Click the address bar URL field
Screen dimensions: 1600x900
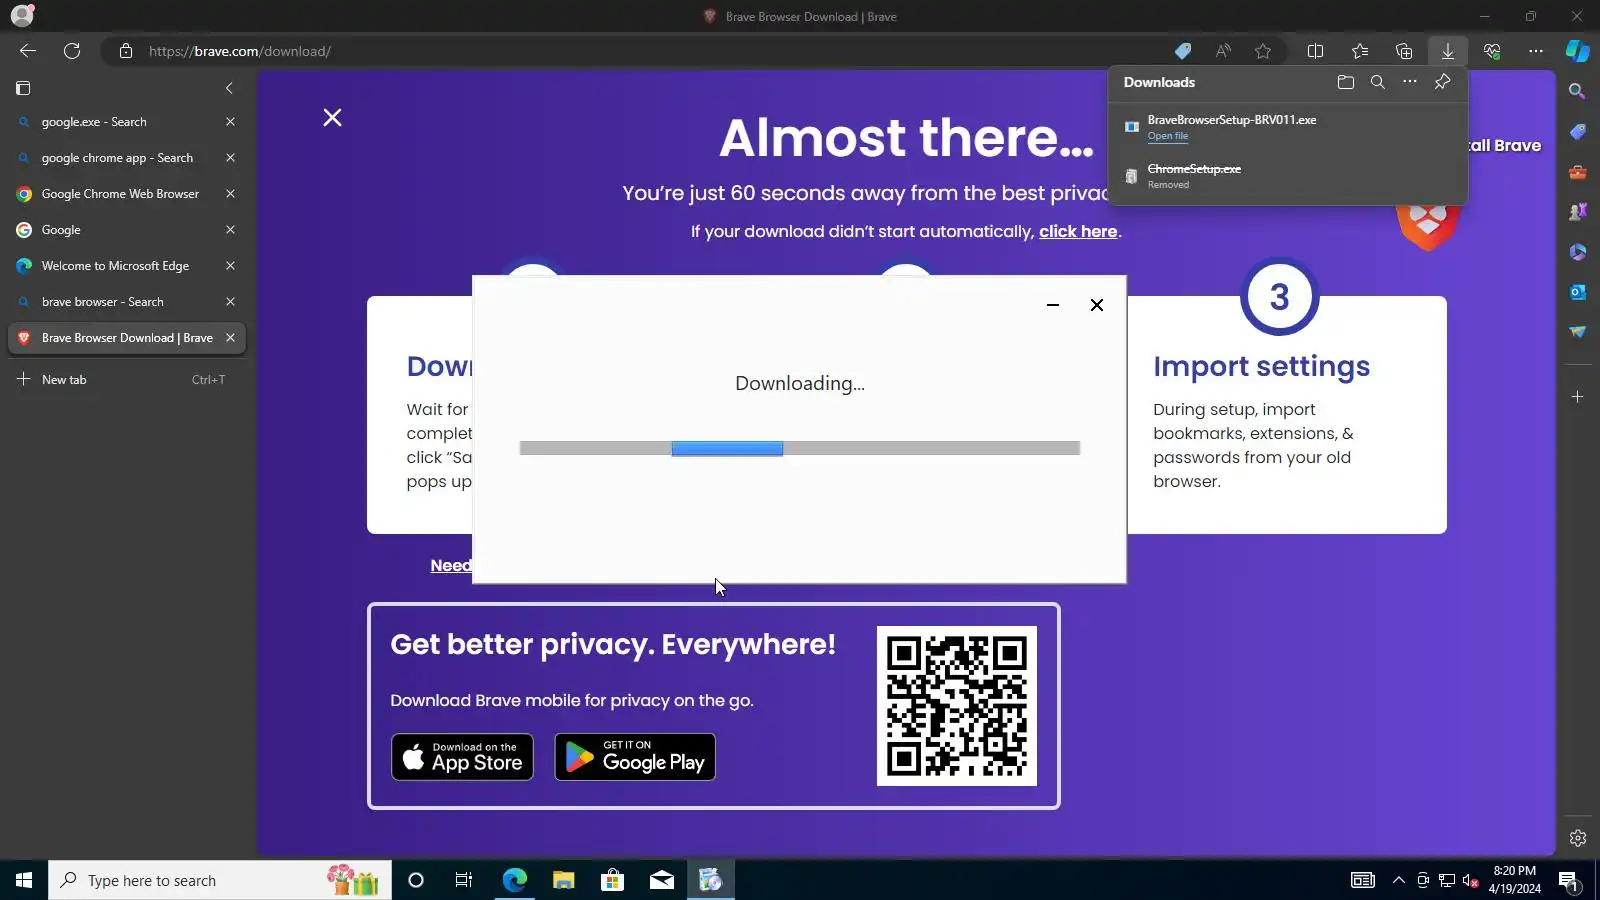click(640, 51)
